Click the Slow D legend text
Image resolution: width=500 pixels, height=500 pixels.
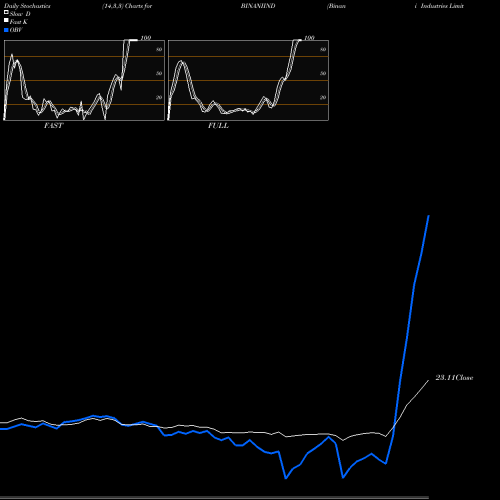pos(20,14)
